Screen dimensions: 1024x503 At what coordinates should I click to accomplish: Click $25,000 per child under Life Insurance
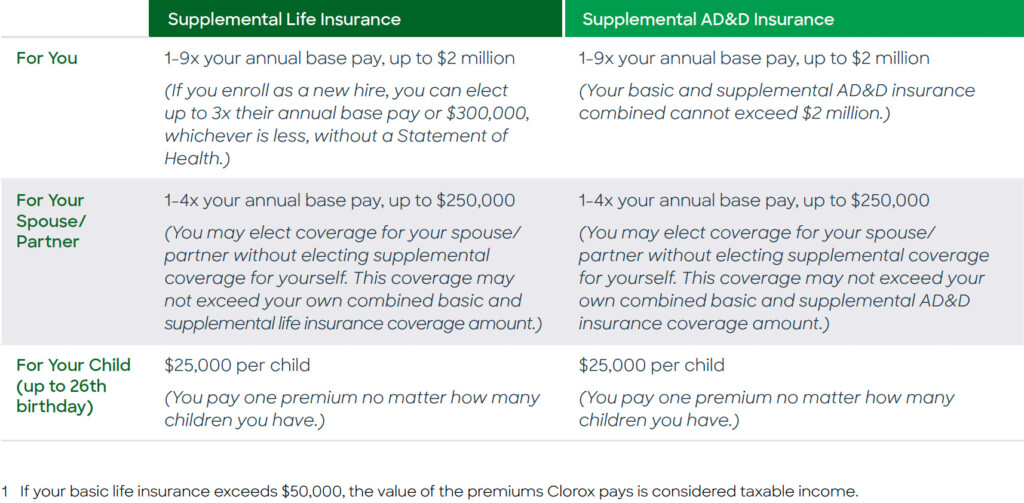[x=237, y=365]
